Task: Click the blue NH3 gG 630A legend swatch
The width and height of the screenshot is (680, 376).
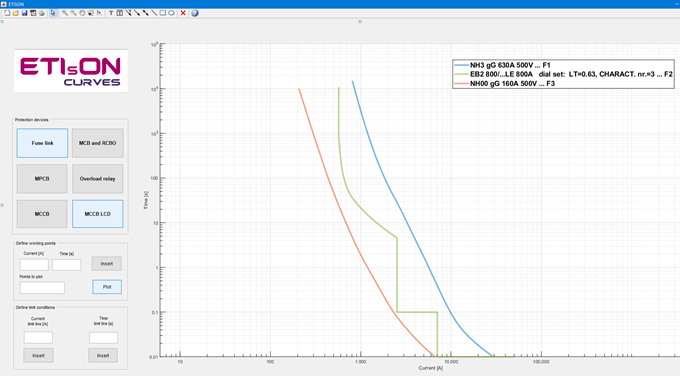Action: [461, 65]
